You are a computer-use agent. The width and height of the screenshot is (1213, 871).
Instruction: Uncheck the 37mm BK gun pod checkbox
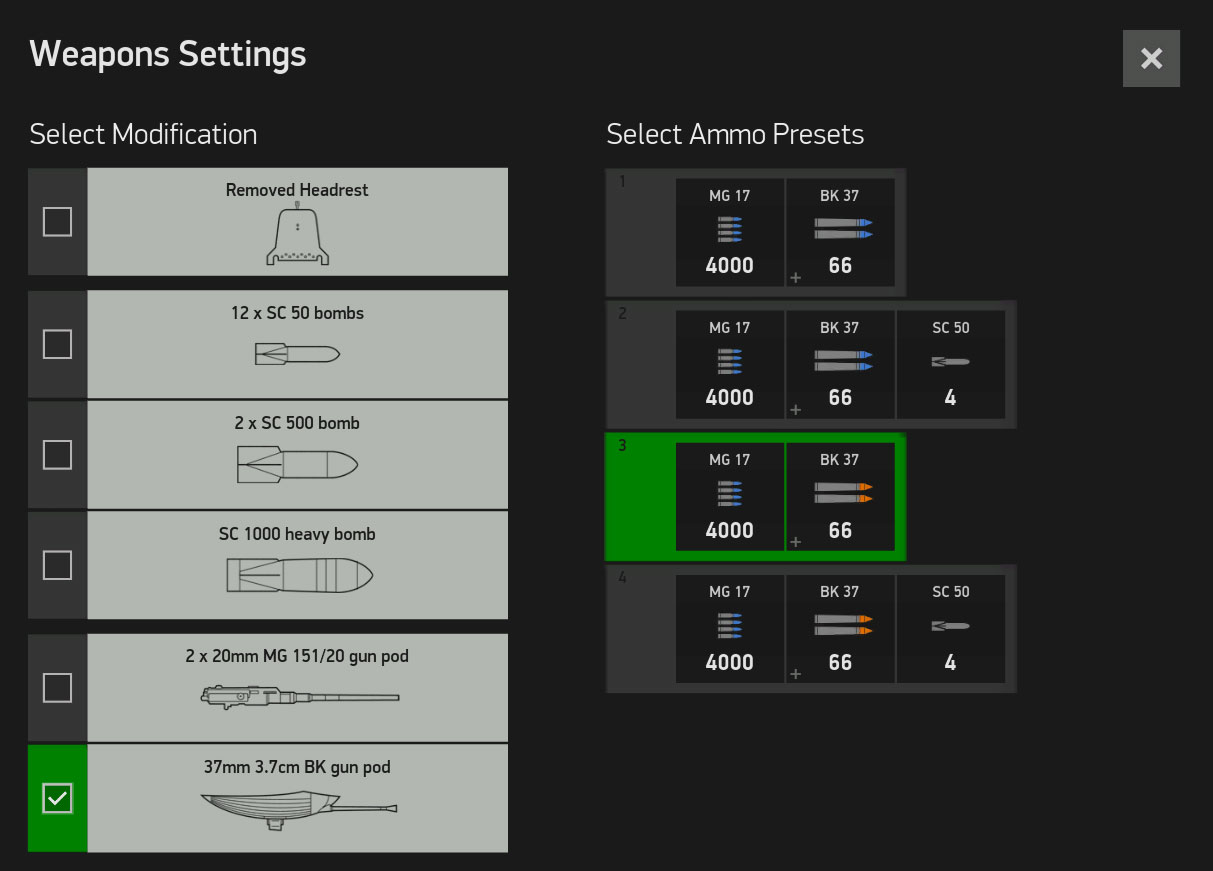coord(57,798)
